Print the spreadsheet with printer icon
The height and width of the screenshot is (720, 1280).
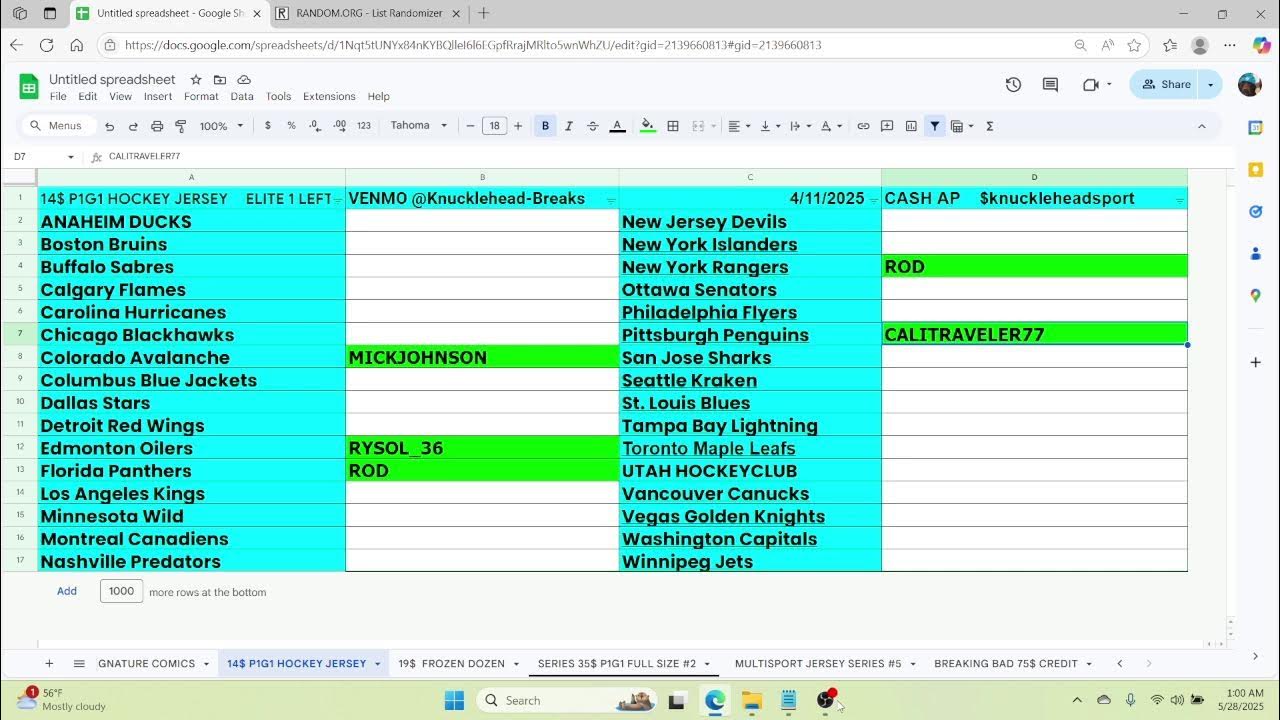pos(157,126)
